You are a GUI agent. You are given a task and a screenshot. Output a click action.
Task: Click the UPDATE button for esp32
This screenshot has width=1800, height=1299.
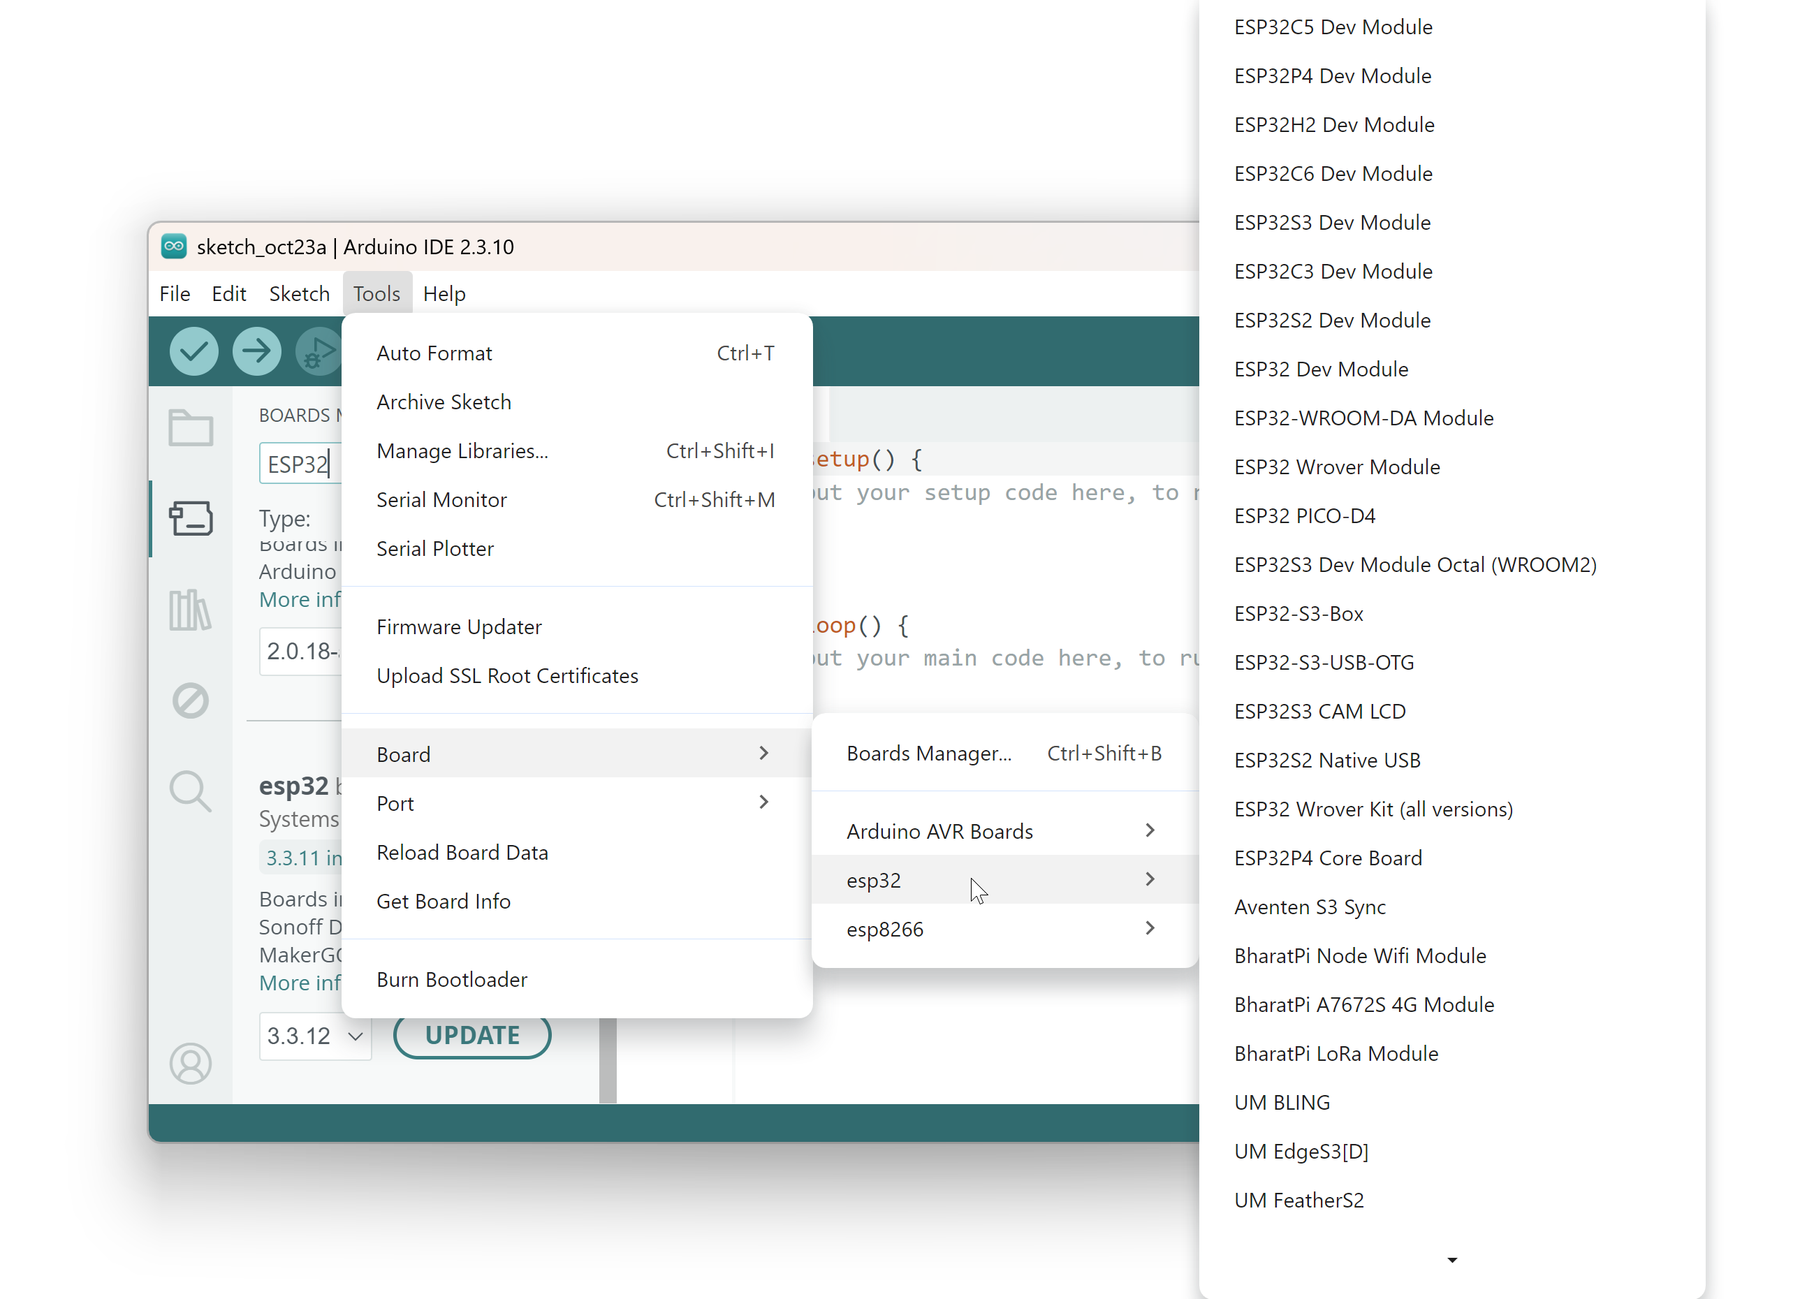472,1036
